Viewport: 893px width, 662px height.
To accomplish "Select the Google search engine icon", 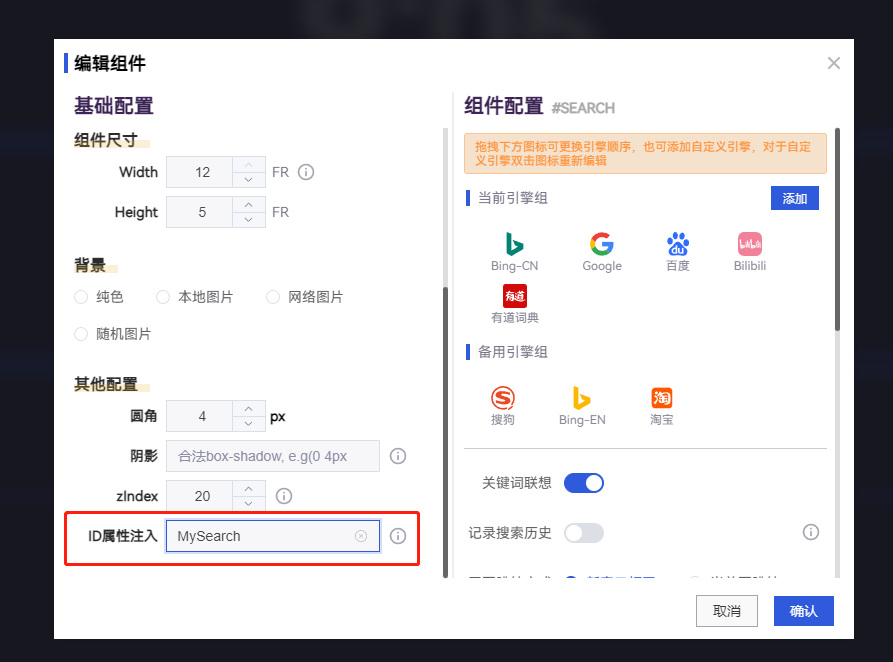I will (x=602, y=243).
